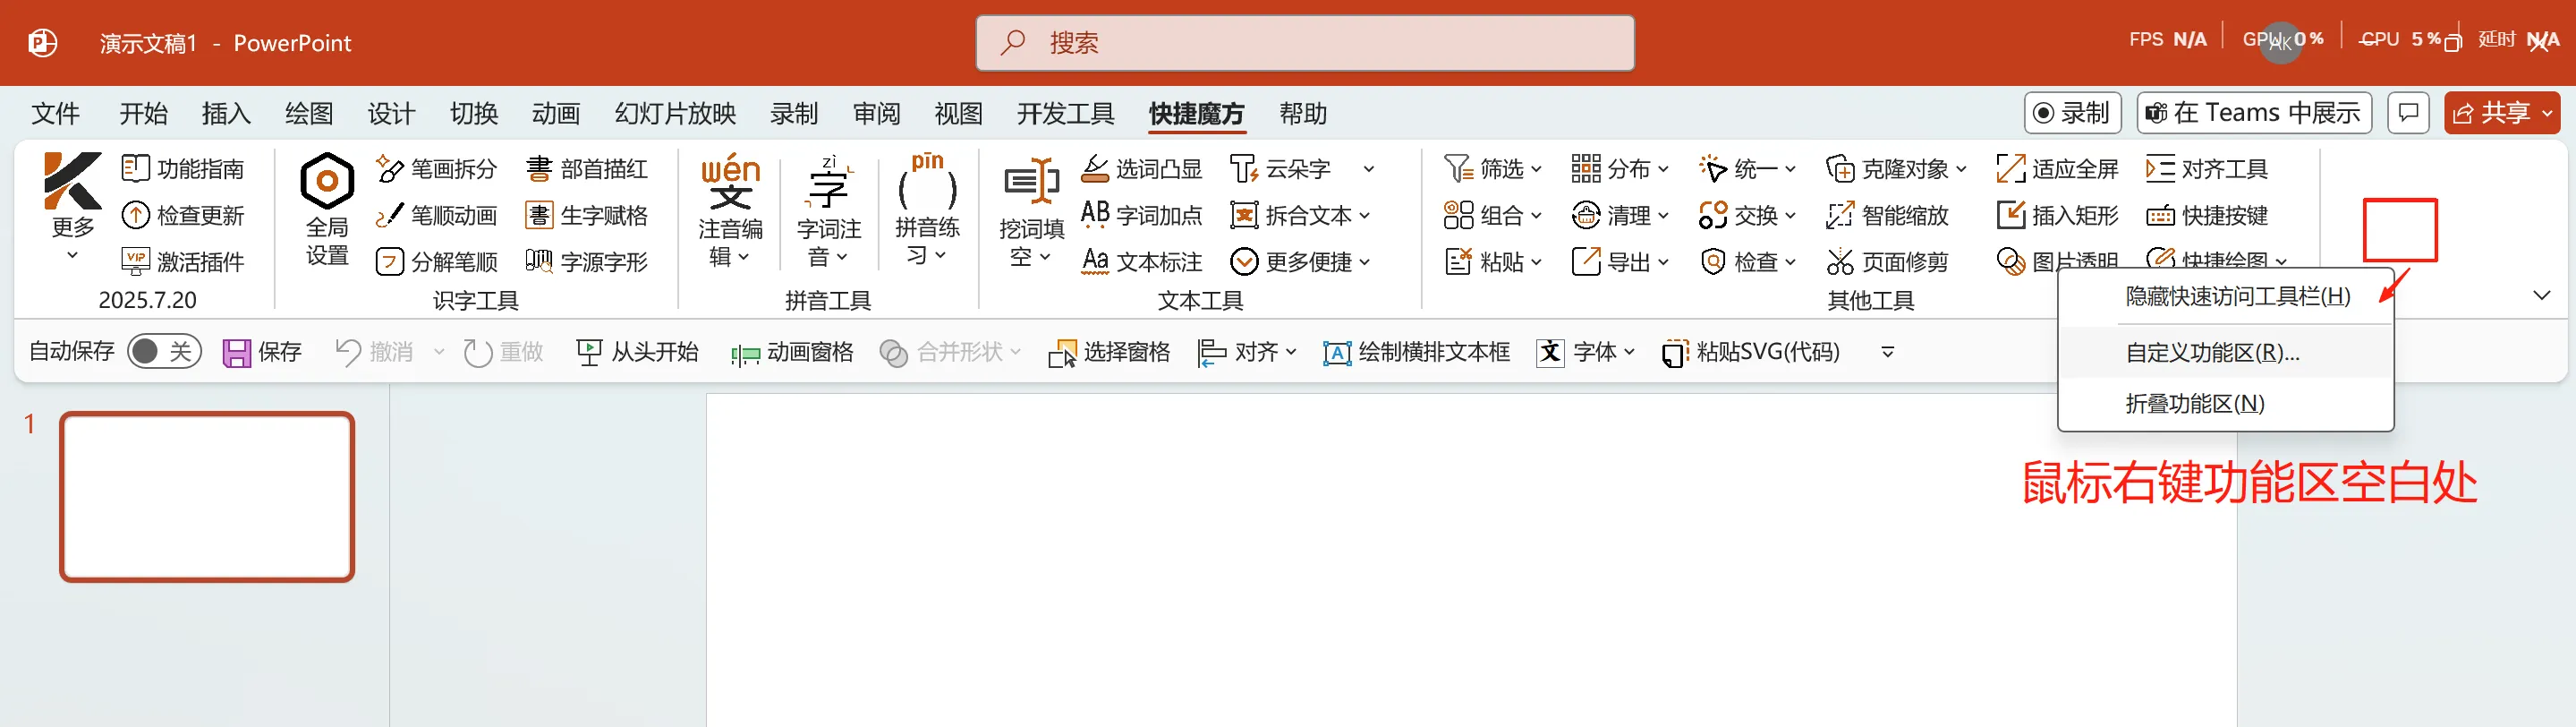
Task: Click 绘制横排文本框 tool
Action: [x=1416, y=352]
